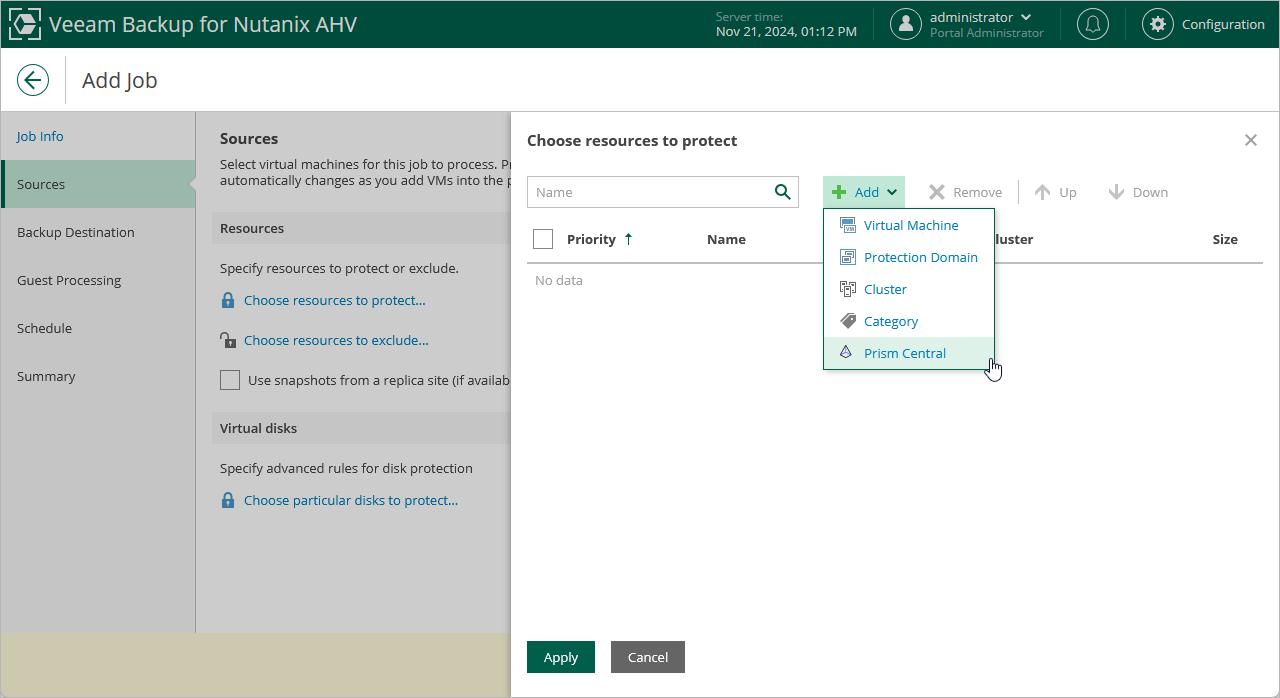Open the Choose resources to protect link

(335, 300)
